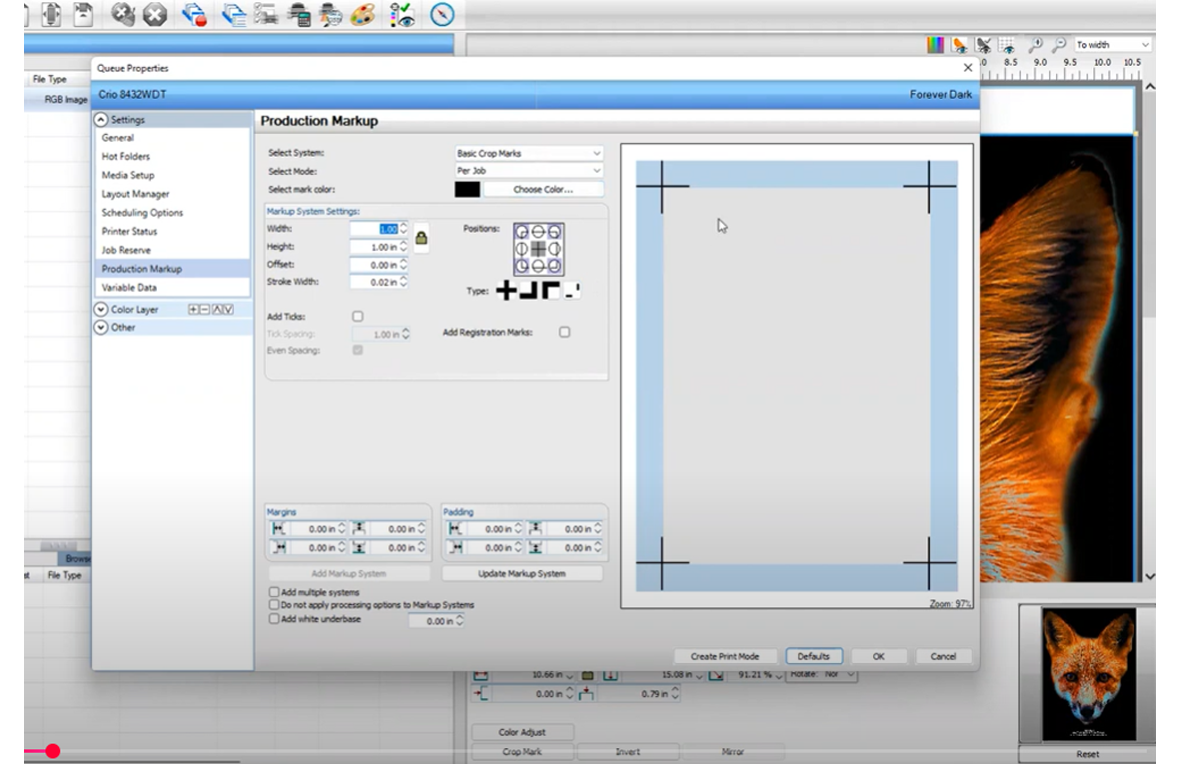Select Media Setup in settings list

tap(128, 175)
